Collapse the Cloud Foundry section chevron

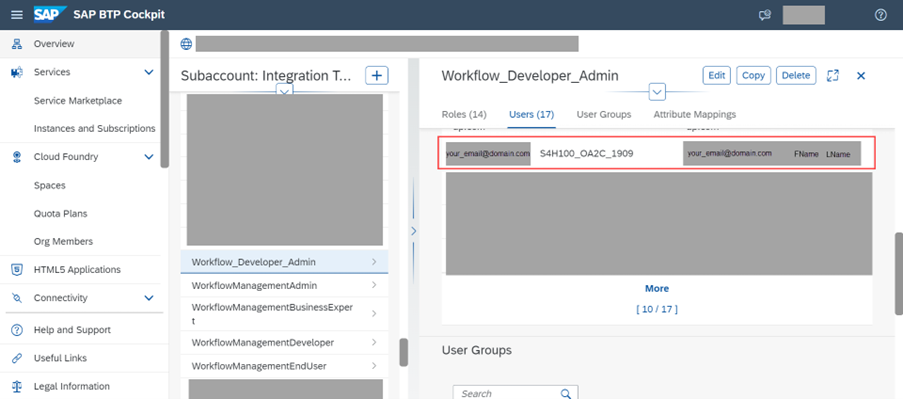pyautogui.click(x=149, y=157)
